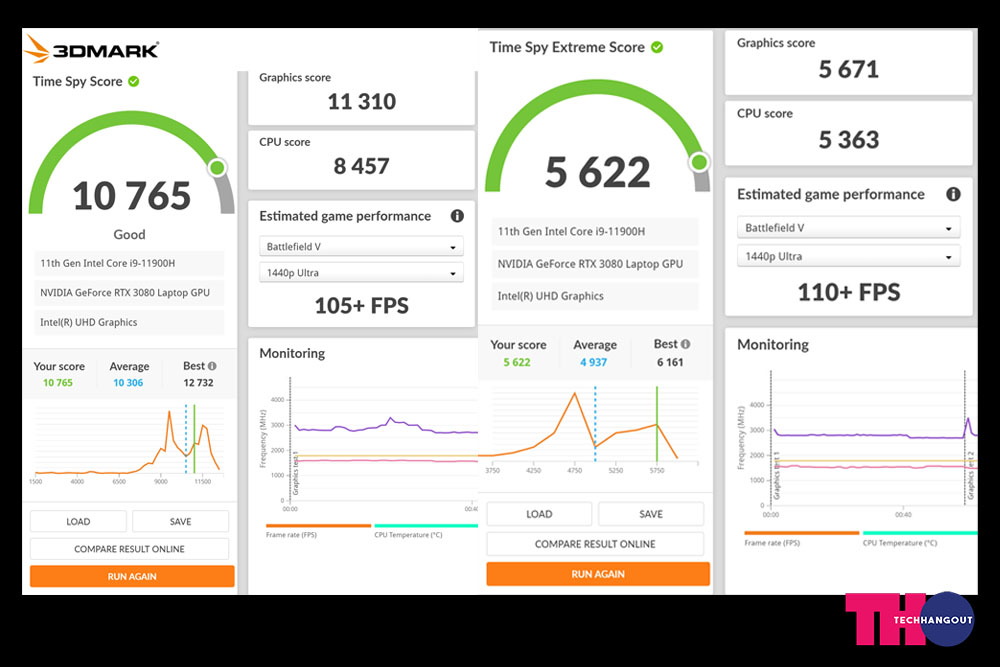The height and width of the screenshot is (667, 1000).
Task: Click teal CPU Temperature legend bar under right Monitoring
Action: (920, 533)
